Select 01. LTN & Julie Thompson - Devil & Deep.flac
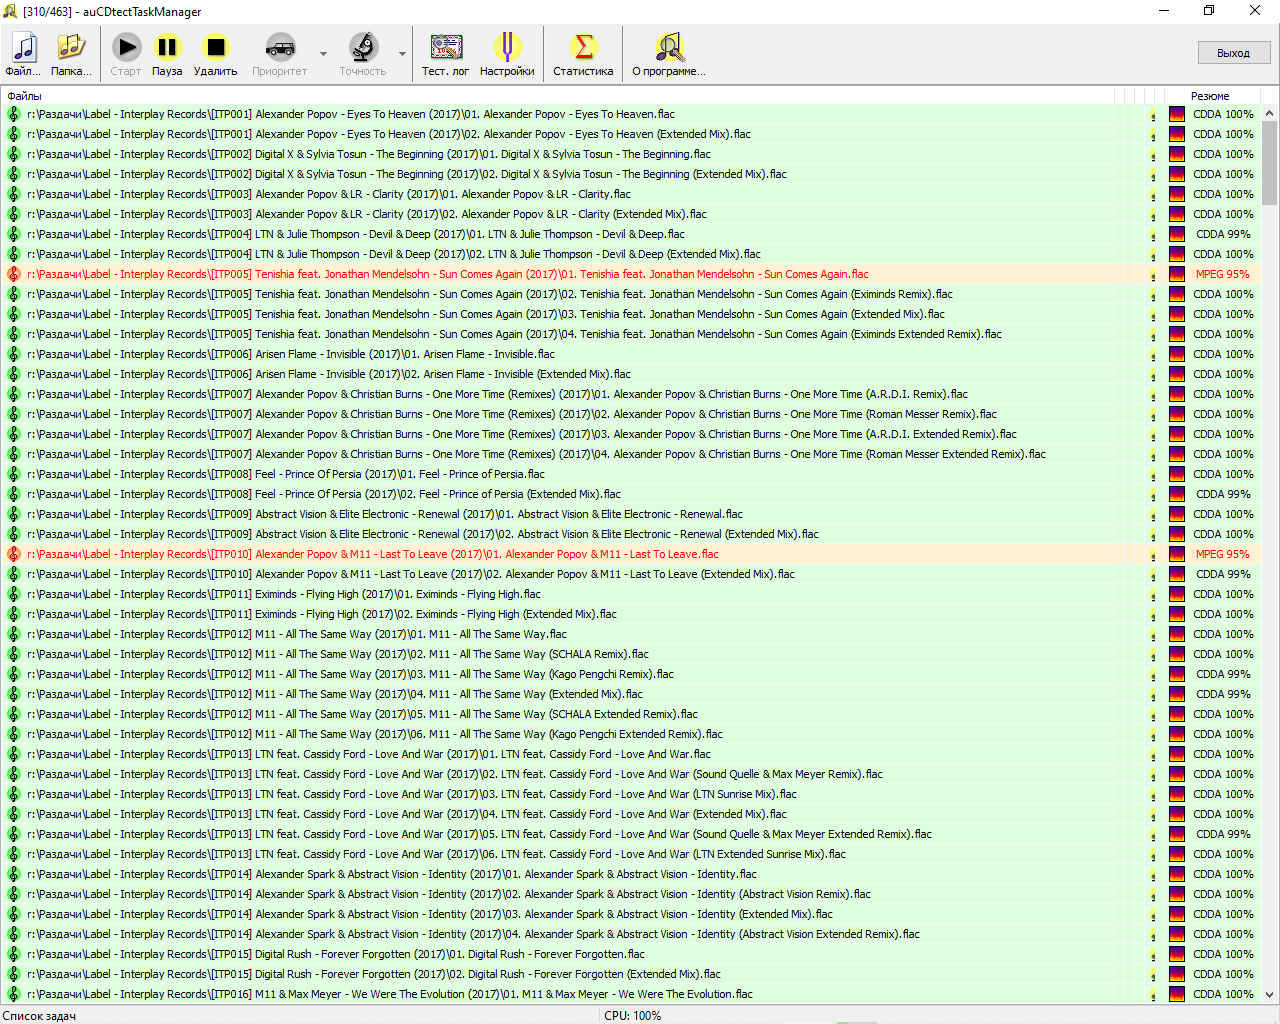 [x=632, y=234]
